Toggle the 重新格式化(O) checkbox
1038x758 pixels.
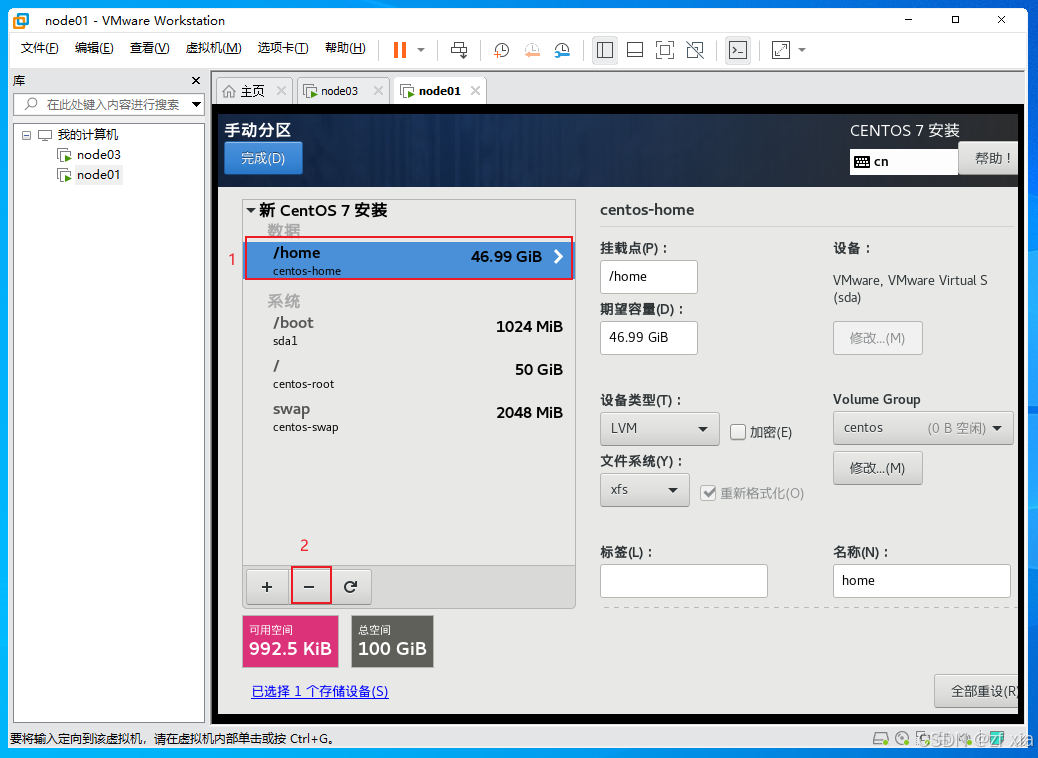click(x=708, y=493)
